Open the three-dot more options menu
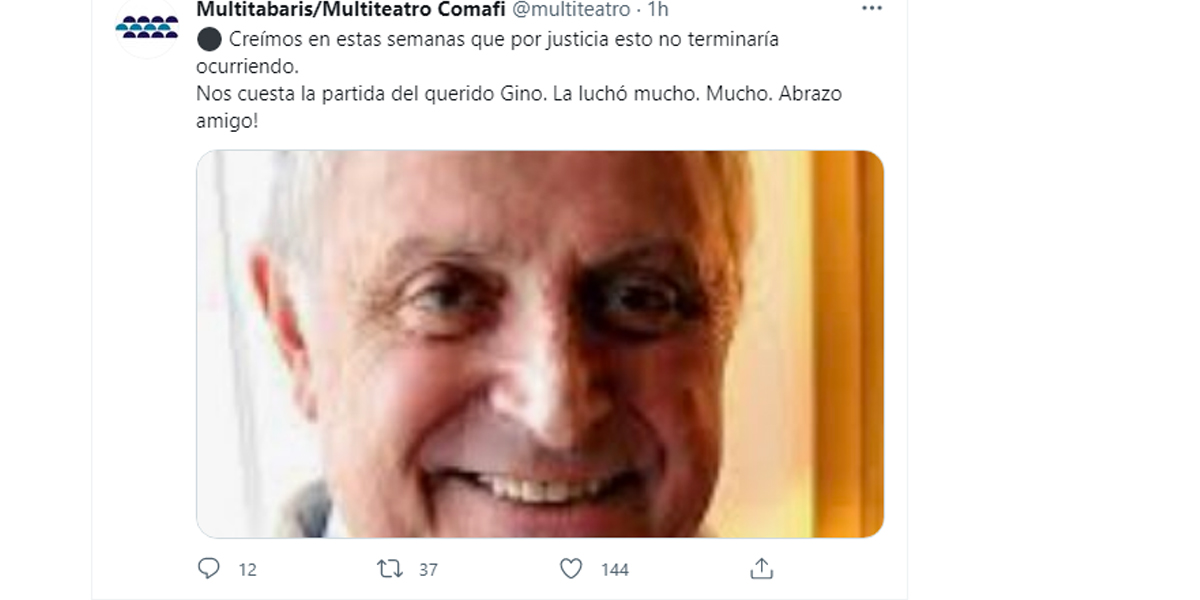This screenshot has width=1200, height=600. (x=872, y=8)
